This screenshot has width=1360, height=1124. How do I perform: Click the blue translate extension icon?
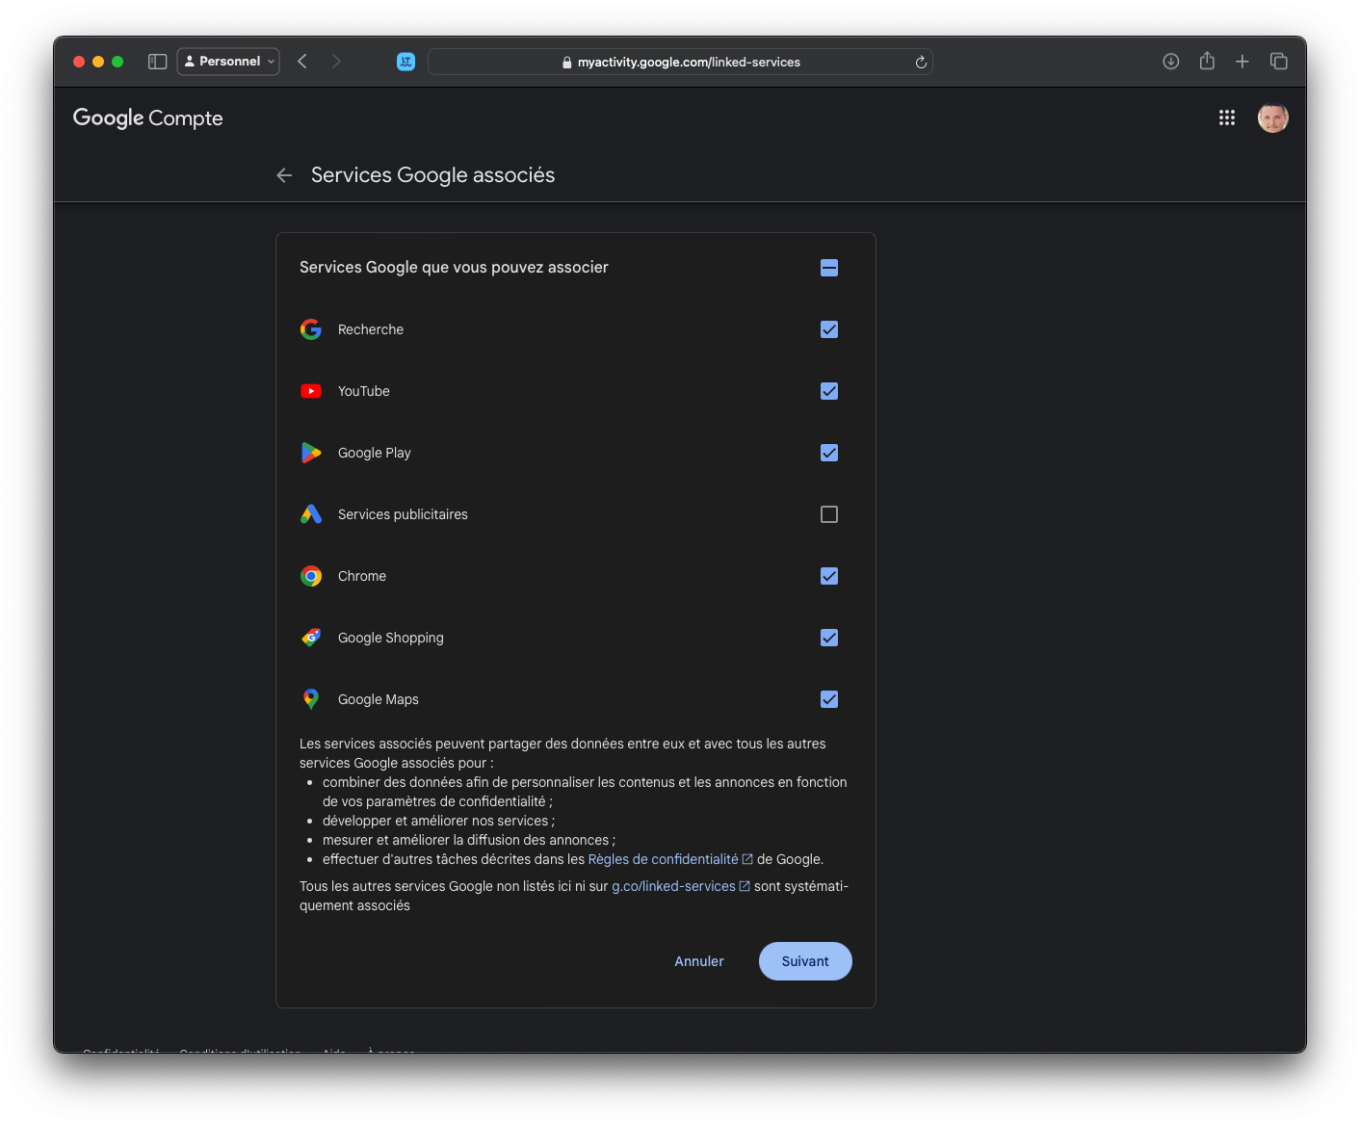pos(406,61)
